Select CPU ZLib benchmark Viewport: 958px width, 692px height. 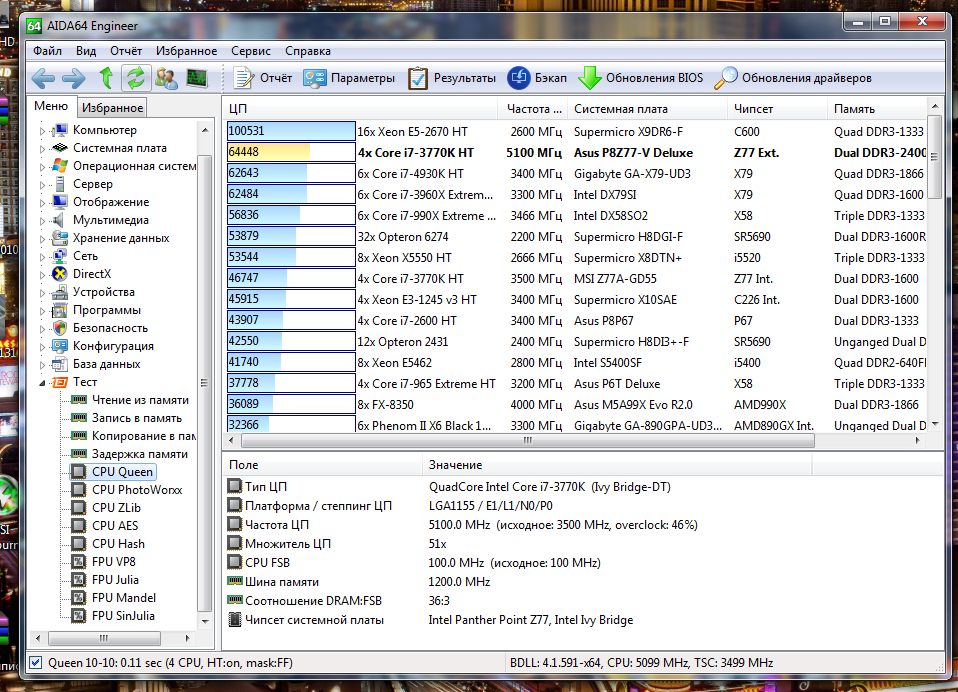[106, 508]
